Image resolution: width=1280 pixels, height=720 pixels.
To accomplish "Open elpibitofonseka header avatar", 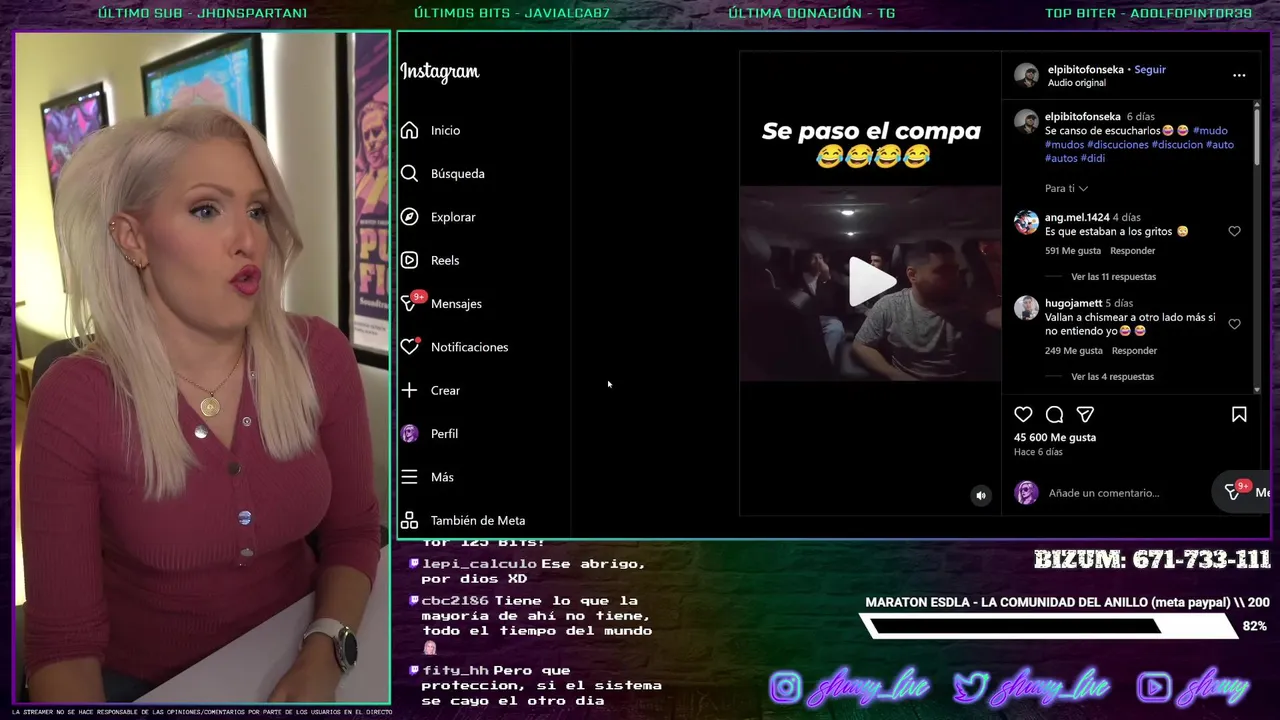I will pyautogui.click(x=1026, y=75).
